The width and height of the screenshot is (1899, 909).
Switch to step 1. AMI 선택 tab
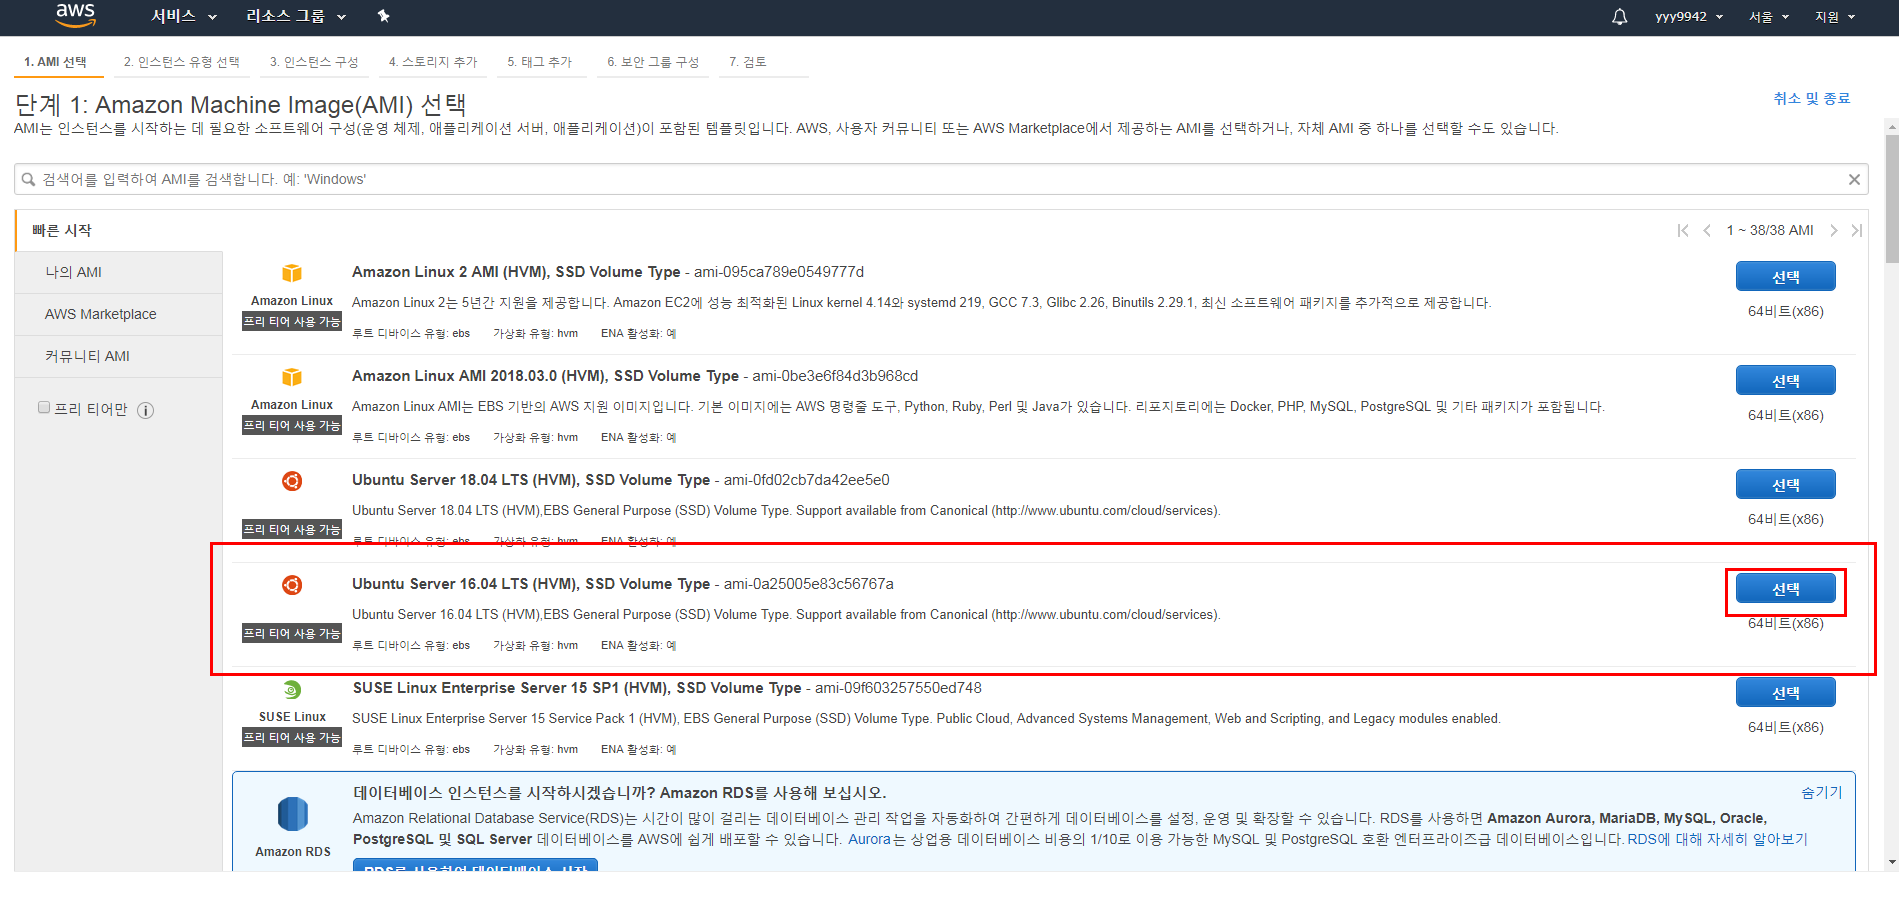pos(56,62)
